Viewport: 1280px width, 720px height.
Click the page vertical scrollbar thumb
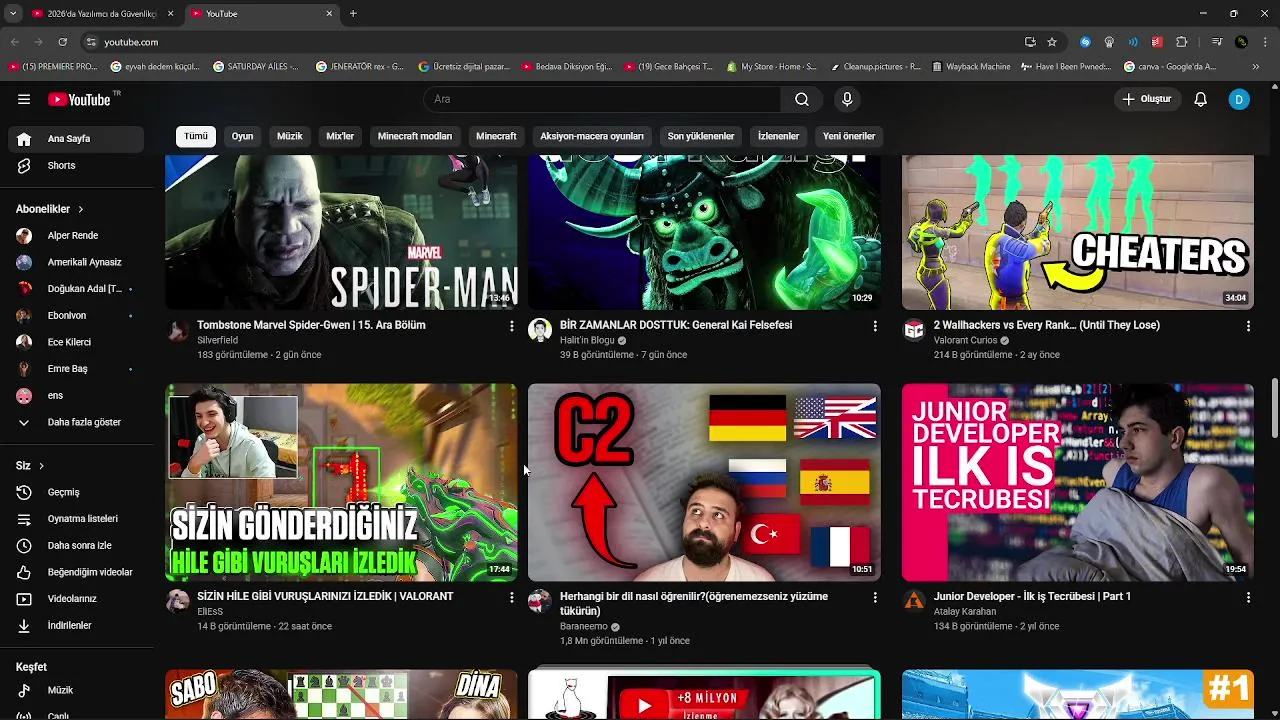(x=1274, y=408)
